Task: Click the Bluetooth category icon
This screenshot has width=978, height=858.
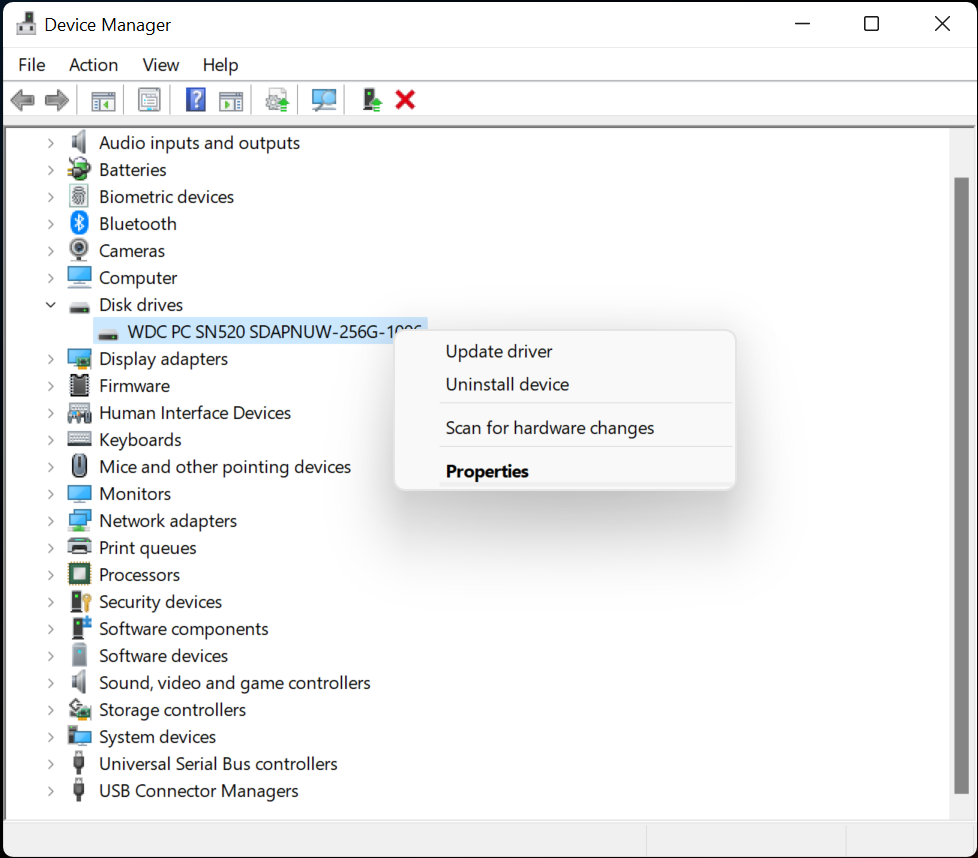Action: point(78,223)
